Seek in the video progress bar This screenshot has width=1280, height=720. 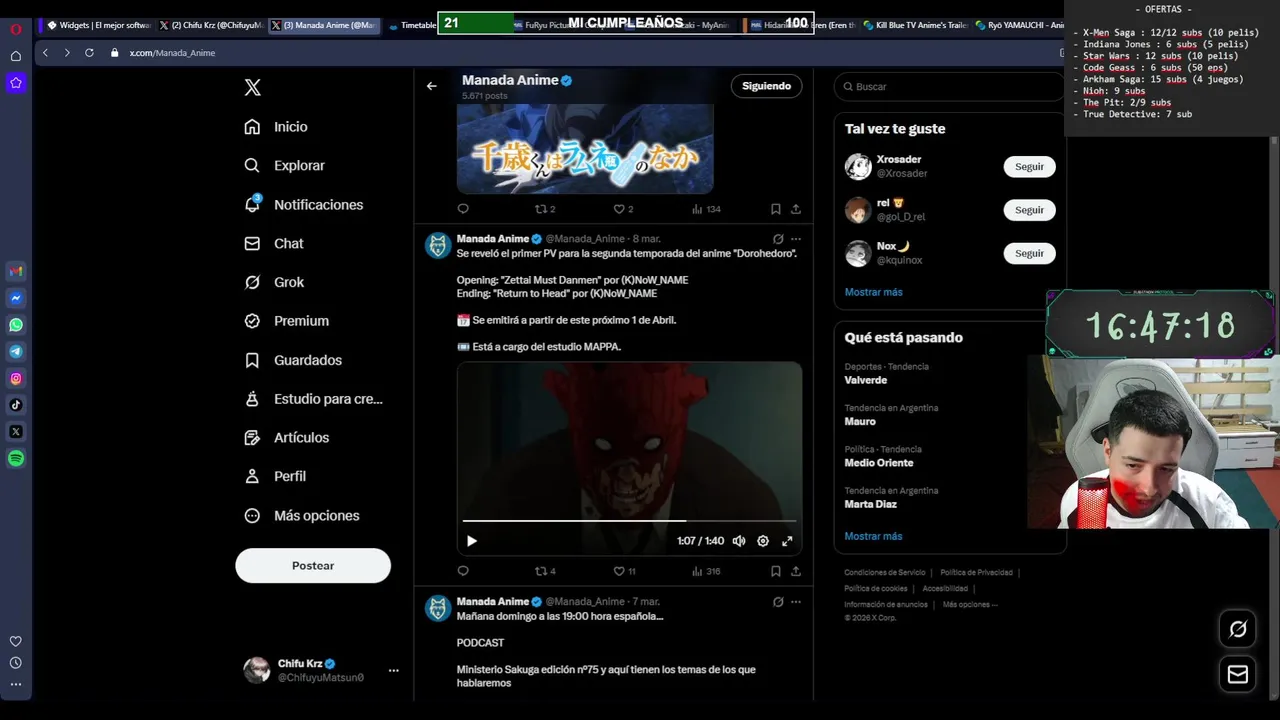coord(629,521)
